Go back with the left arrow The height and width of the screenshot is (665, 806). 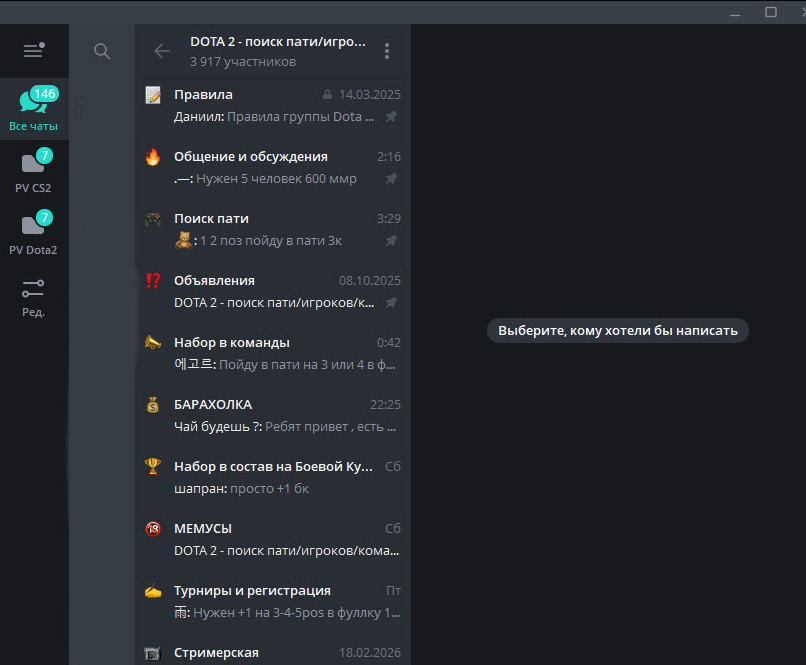(162, 51)
